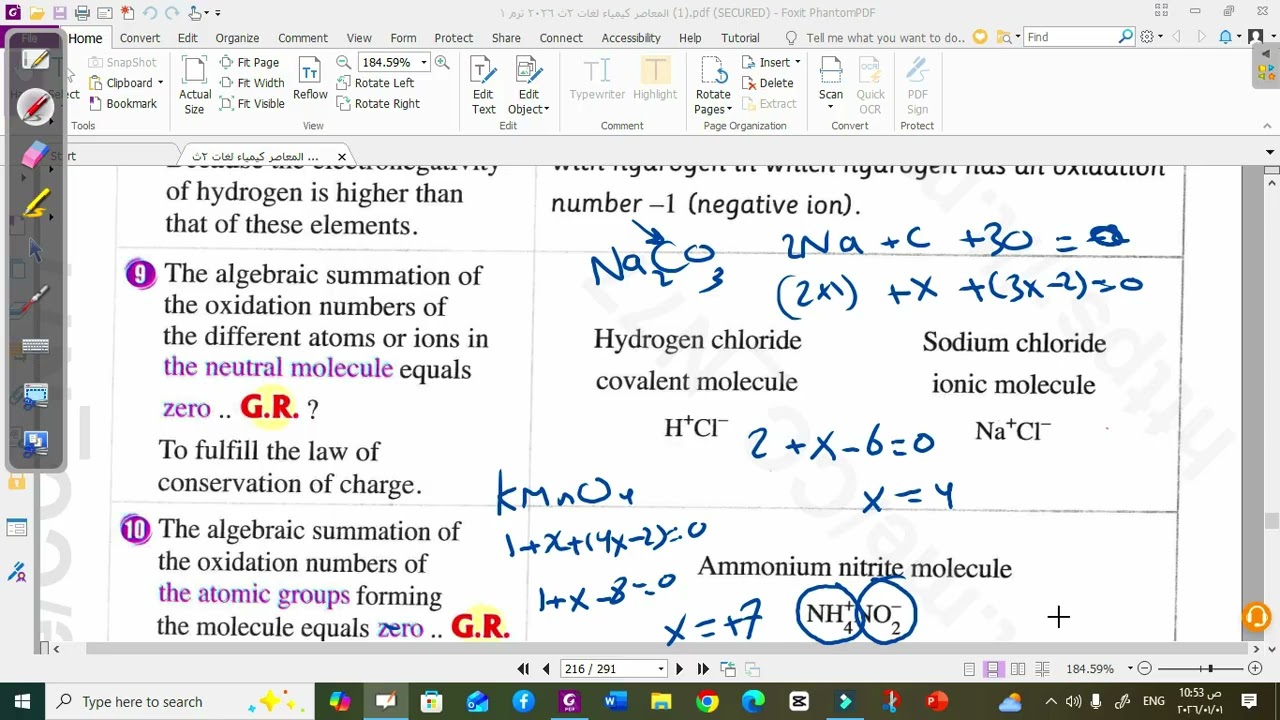Expand Insert pages dropdown
The image size is (1280, 720).
[x=797, y=62]
